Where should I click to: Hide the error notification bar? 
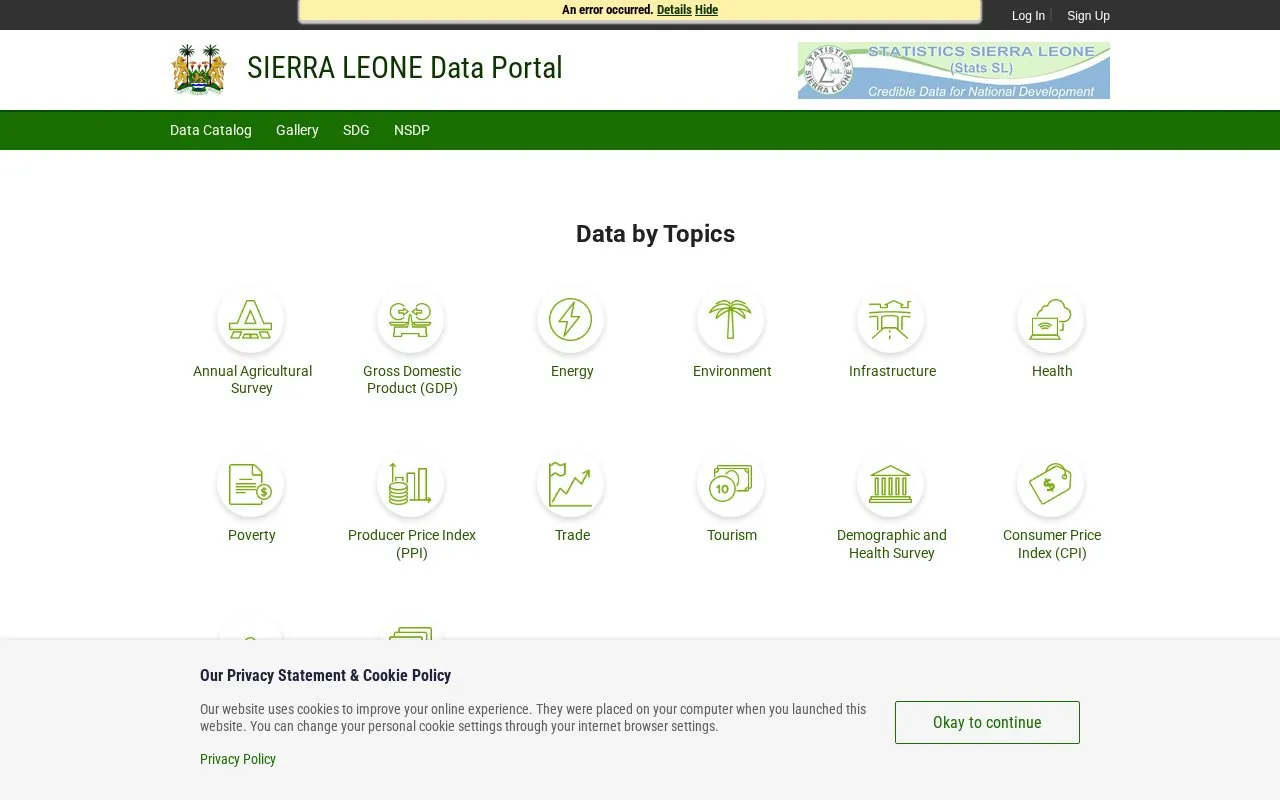(706, 10)
